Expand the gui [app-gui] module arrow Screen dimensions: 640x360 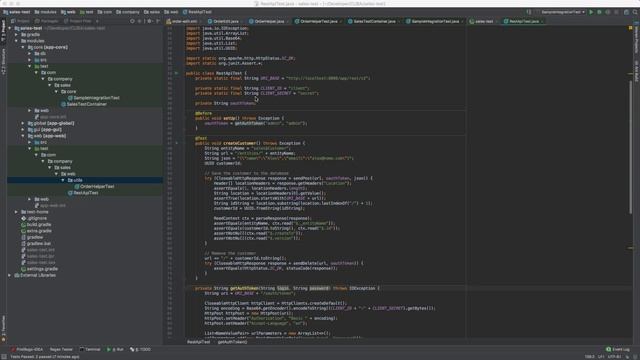tap(23, 129)
